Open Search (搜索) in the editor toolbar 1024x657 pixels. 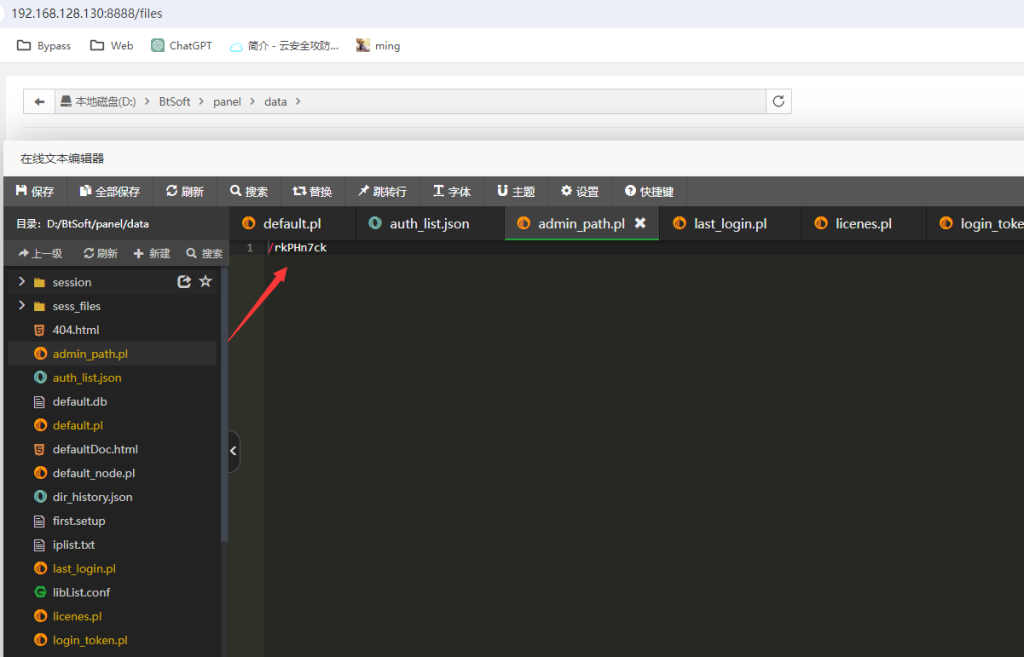249,191
